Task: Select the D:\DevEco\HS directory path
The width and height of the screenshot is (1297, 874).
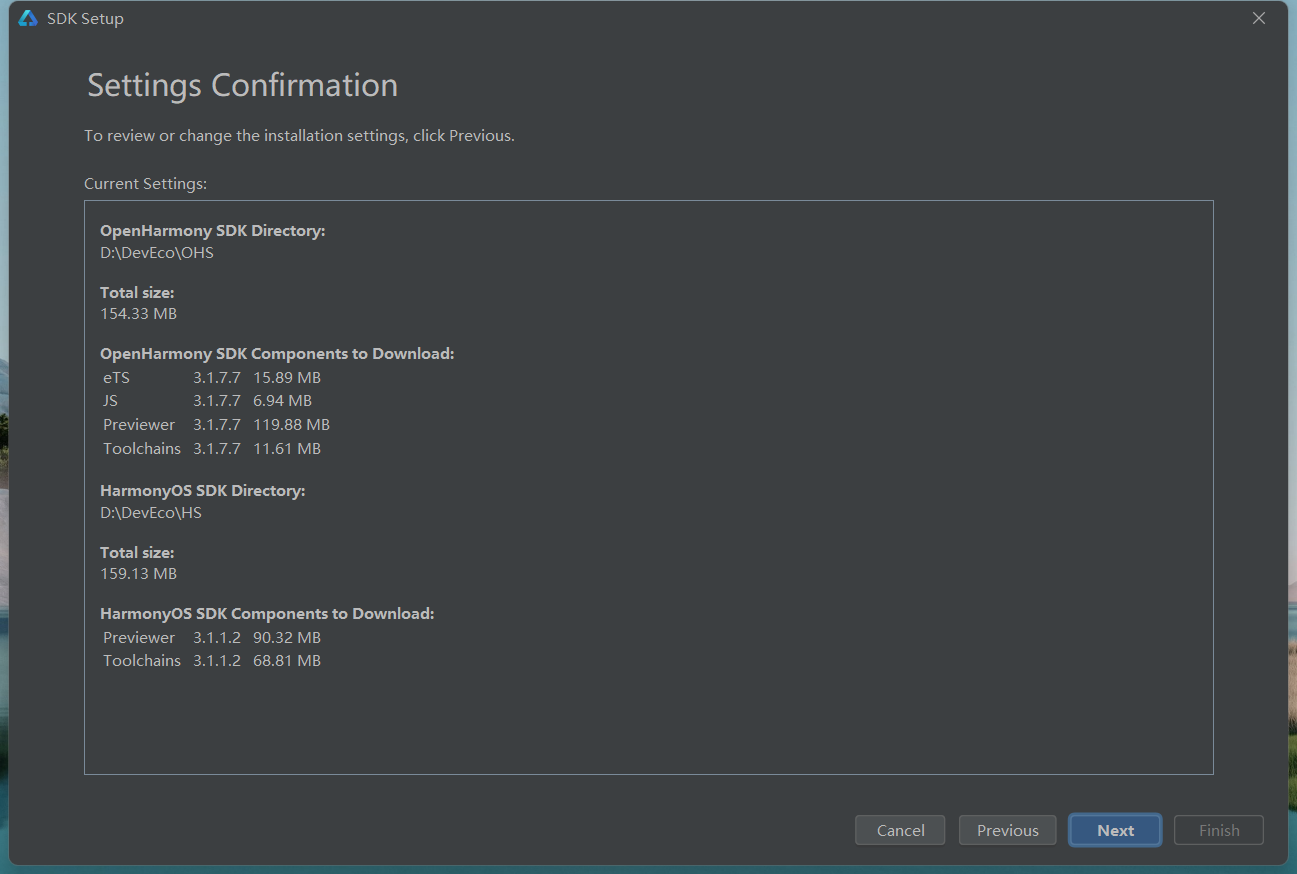Action: [x=151, y=513]
